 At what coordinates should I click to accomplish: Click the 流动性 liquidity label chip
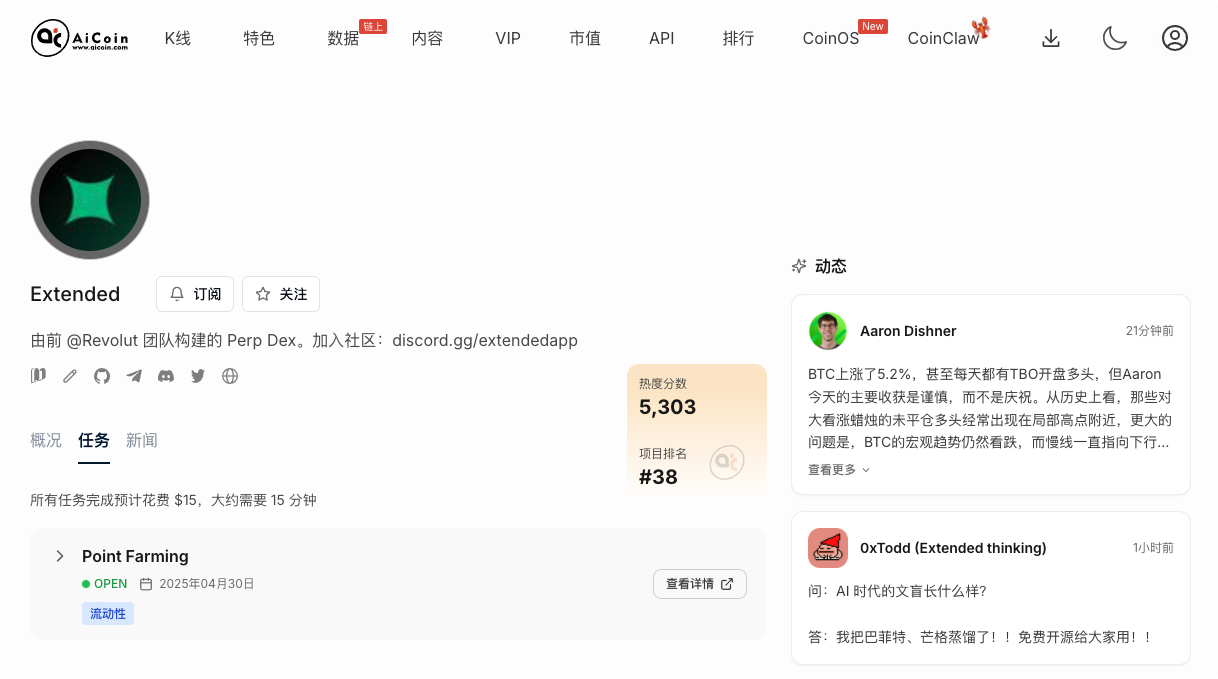click(x=107, y=613)
